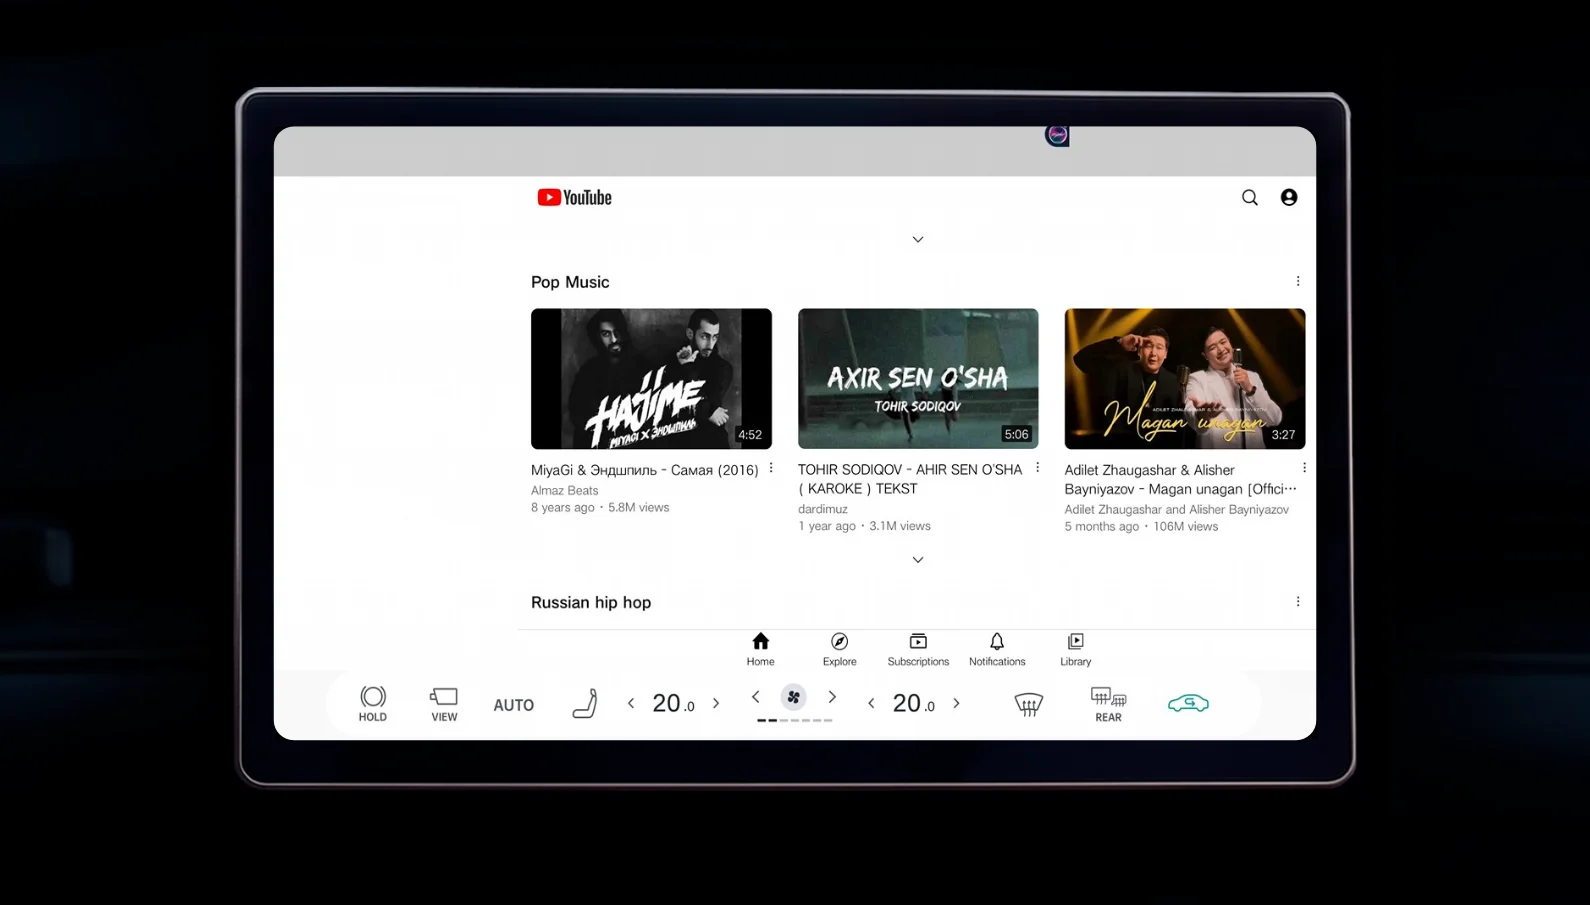Play the MiyaGi Hajime thumbnail

click(651, 379)
